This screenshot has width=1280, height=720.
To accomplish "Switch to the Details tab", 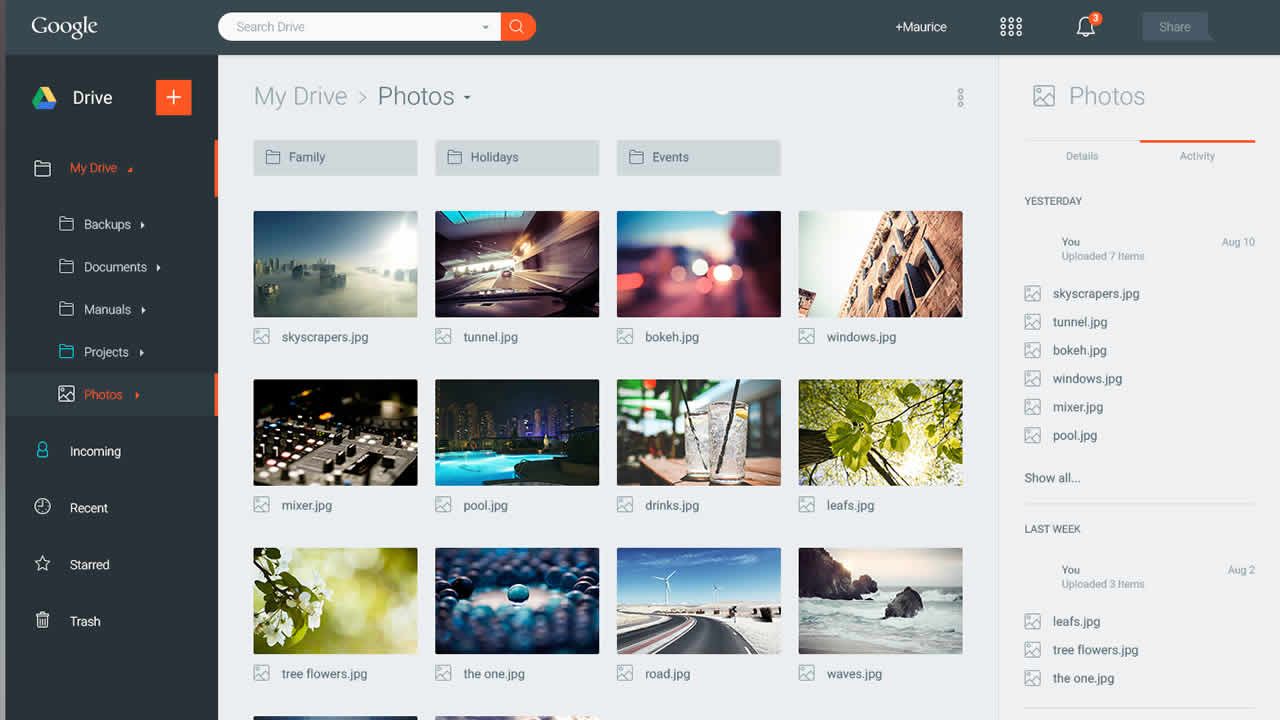I will 1081,156.
